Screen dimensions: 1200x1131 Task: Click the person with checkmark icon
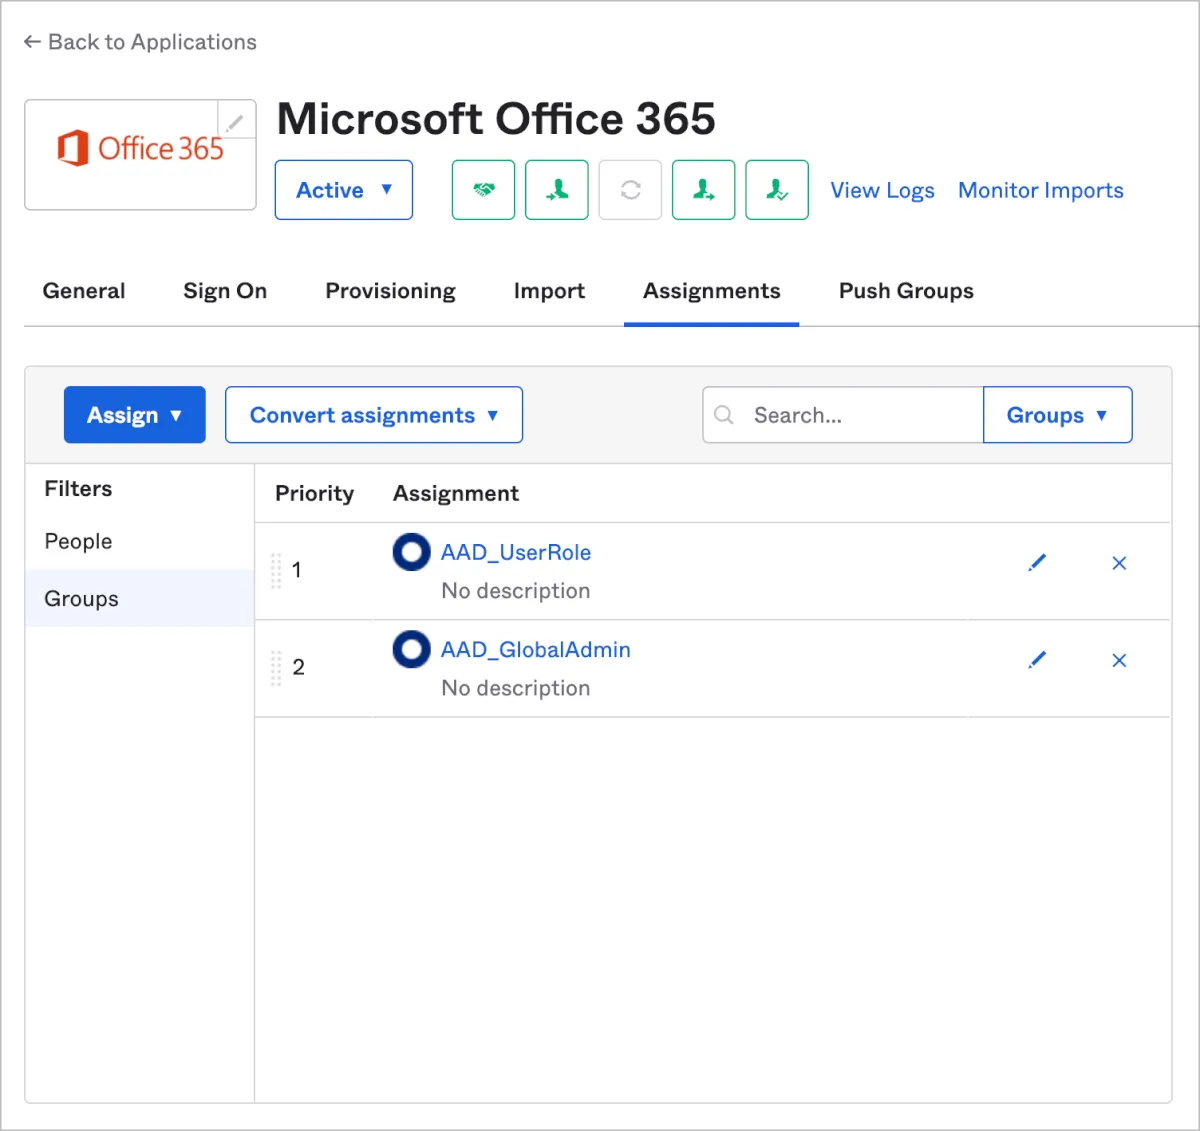[777, 190]
